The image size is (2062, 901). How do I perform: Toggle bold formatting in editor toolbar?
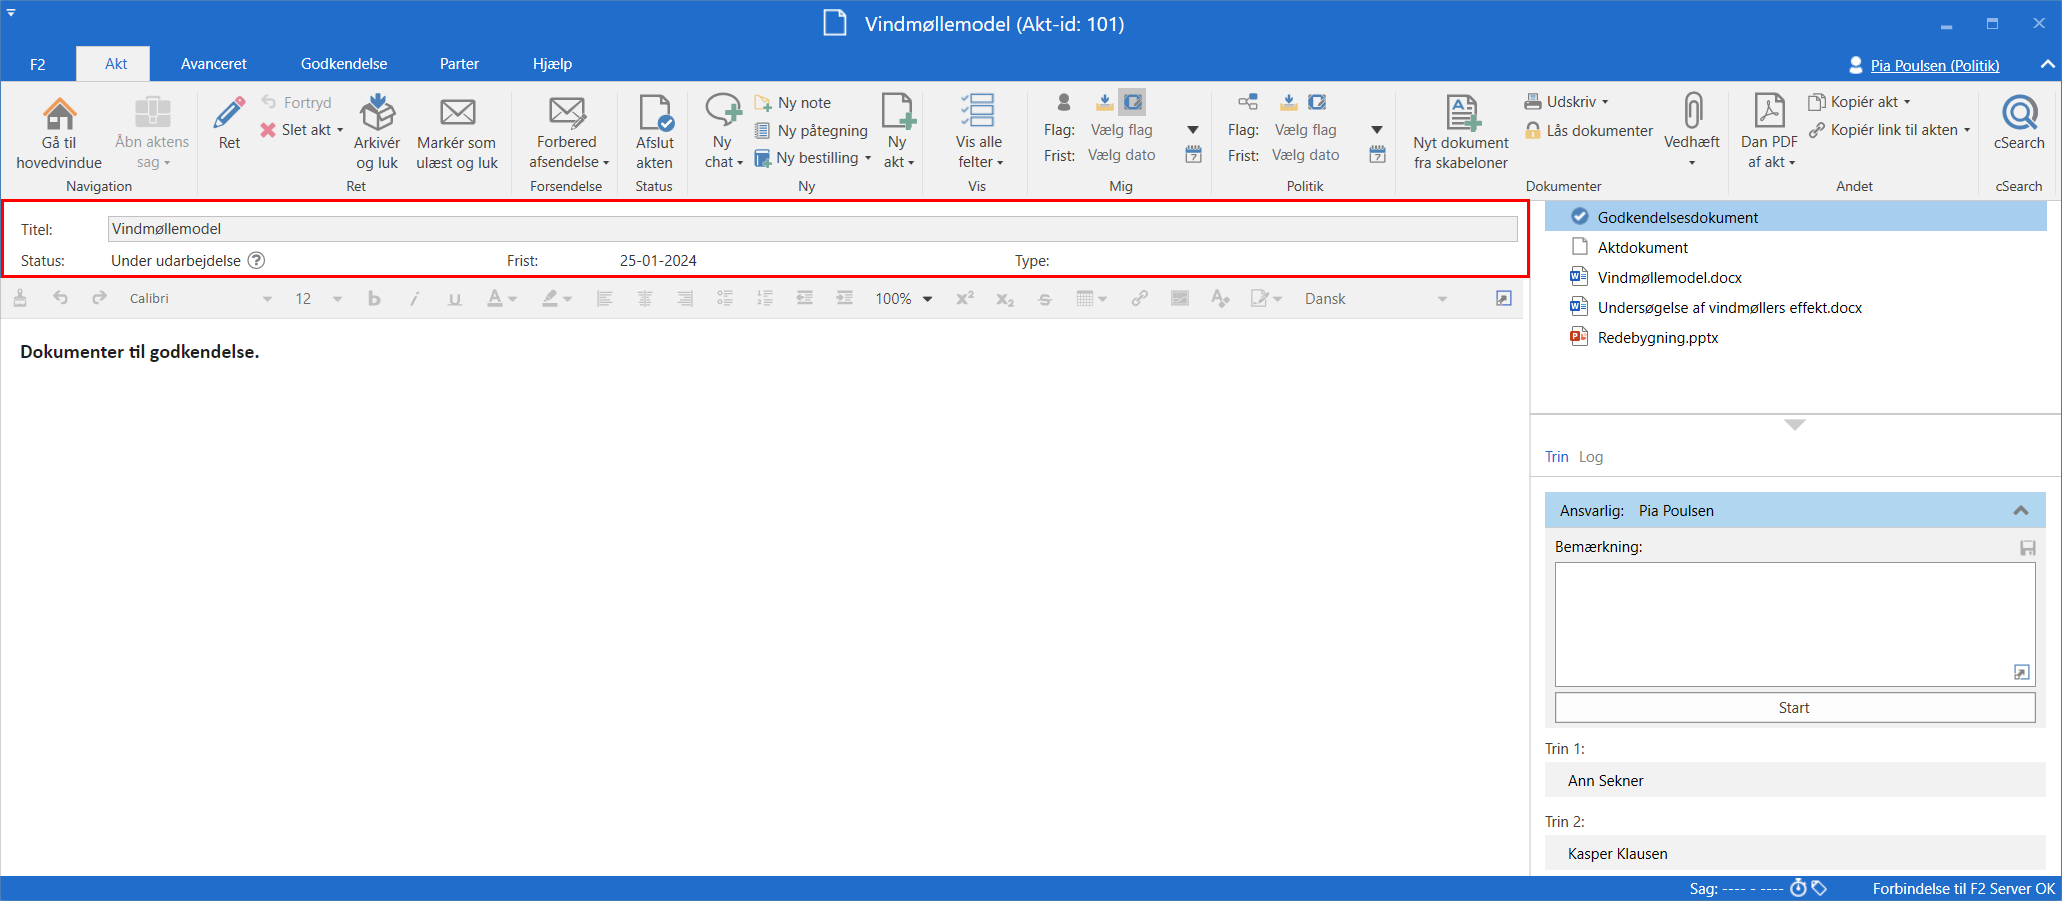click(374, 299)
